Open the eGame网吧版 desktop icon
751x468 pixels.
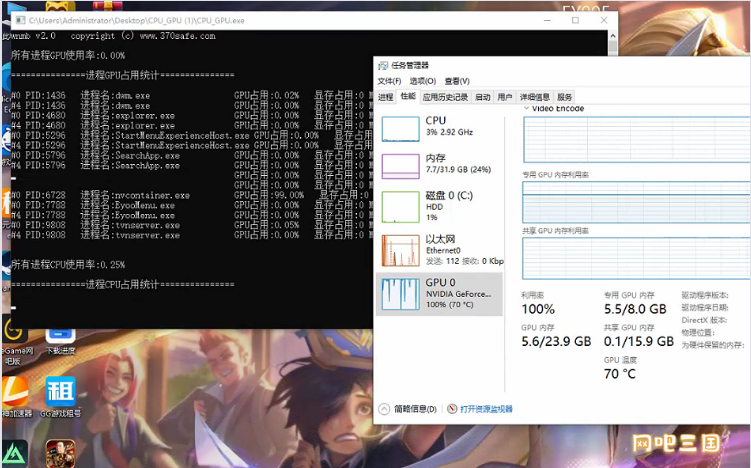14,341
